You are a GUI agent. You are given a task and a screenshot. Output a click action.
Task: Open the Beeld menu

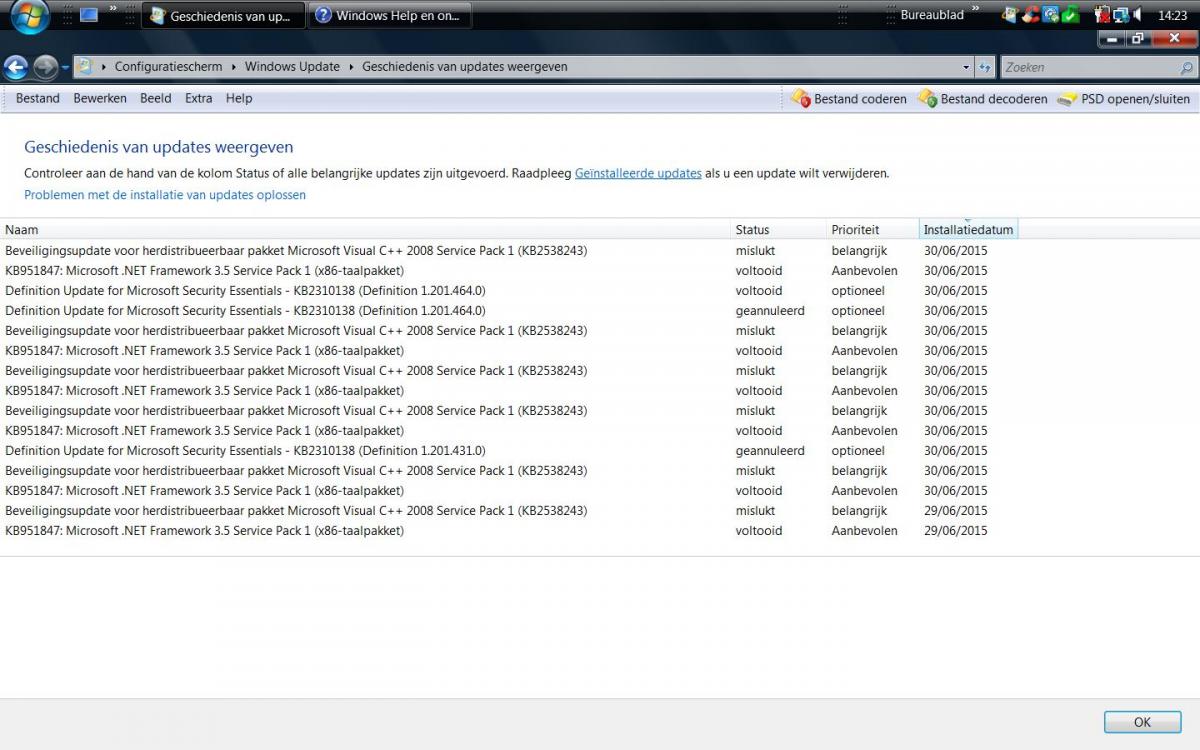156,98
